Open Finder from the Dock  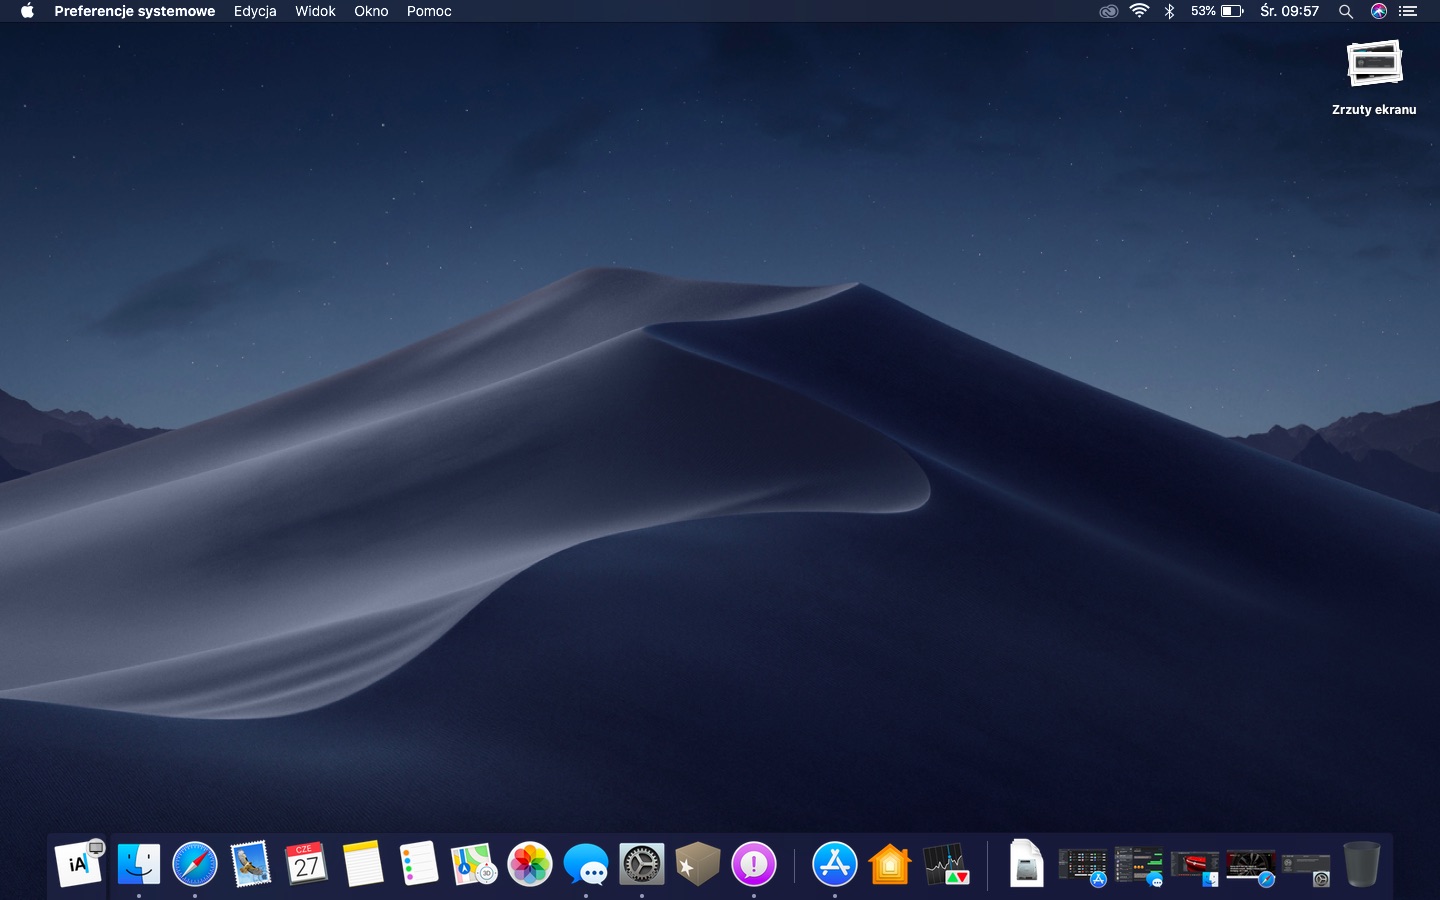click(139, 864)
